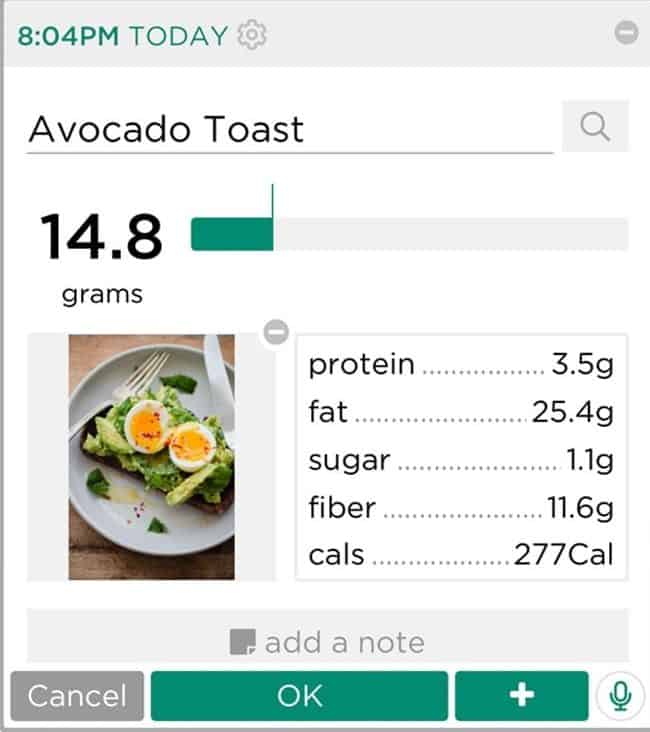Open the avocado toast photo thumbnail
650x732 pixels.
(x=152, y=457)
